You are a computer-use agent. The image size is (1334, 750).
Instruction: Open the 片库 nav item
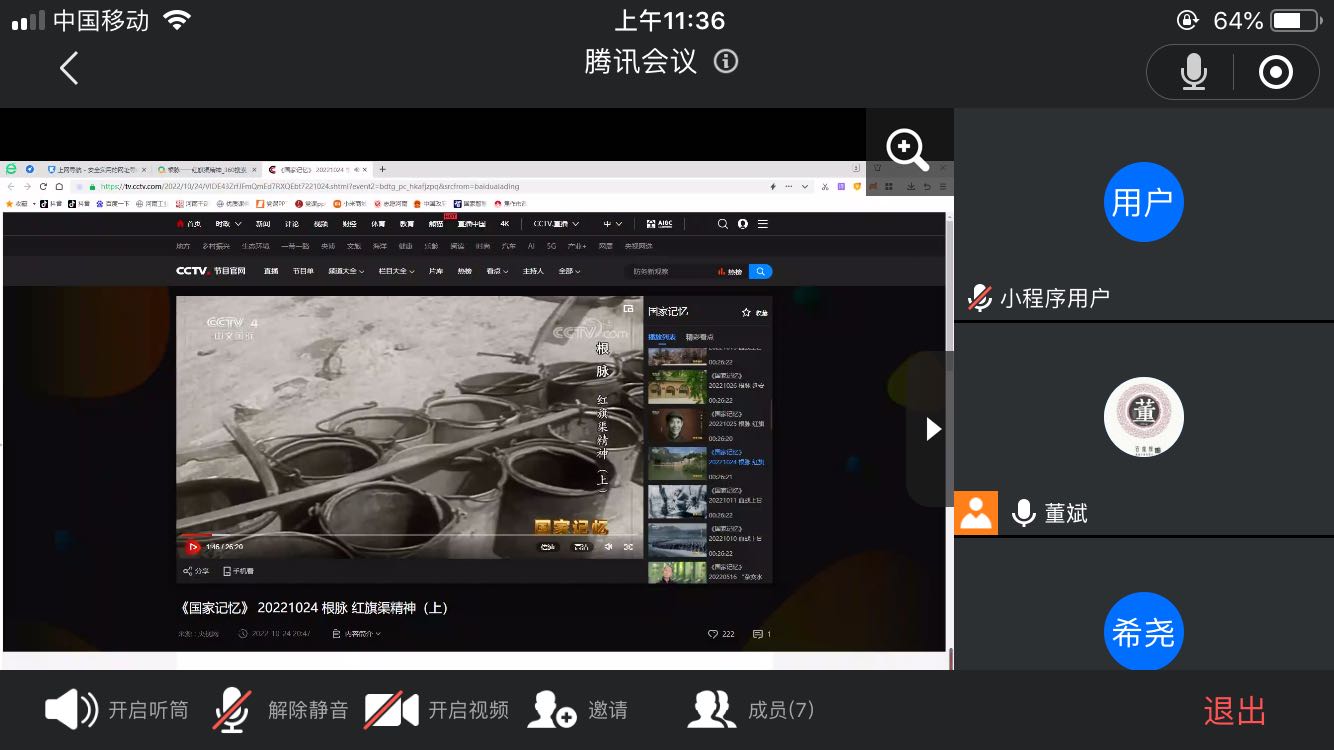436,271
